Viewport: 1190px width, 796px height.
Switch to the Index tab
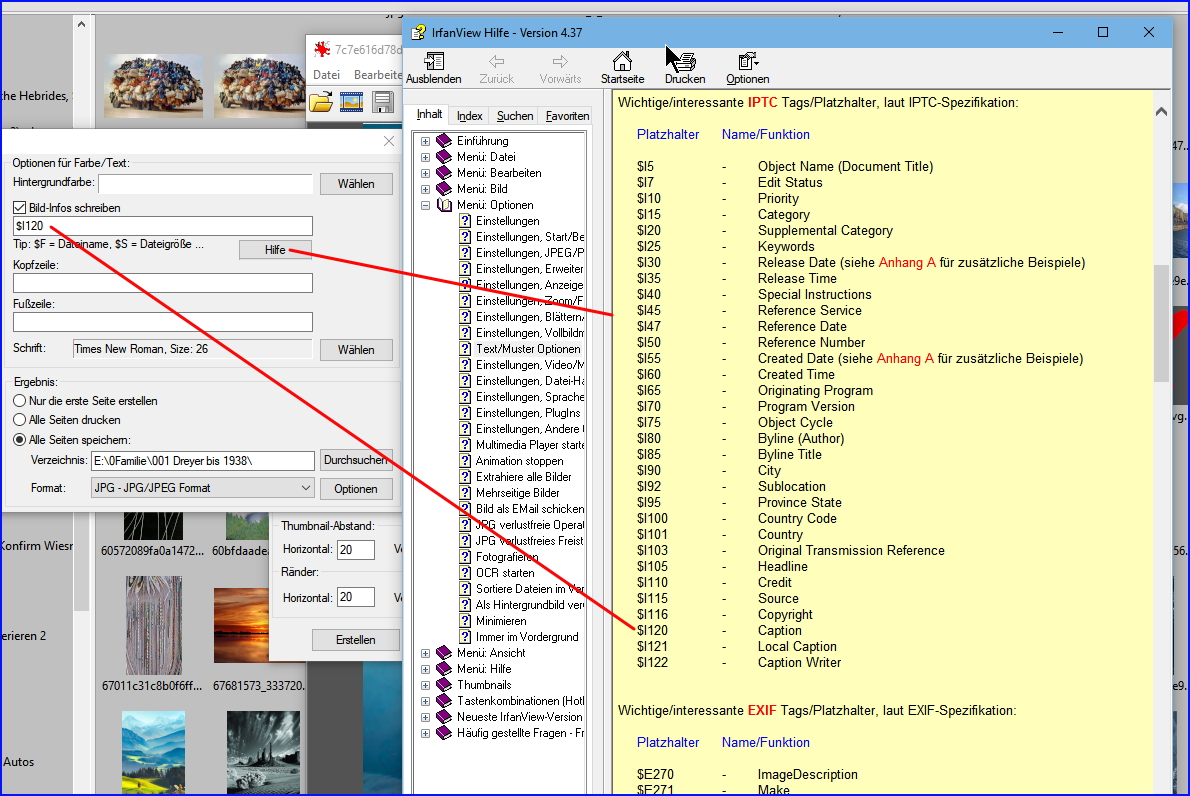click(470, 116)
